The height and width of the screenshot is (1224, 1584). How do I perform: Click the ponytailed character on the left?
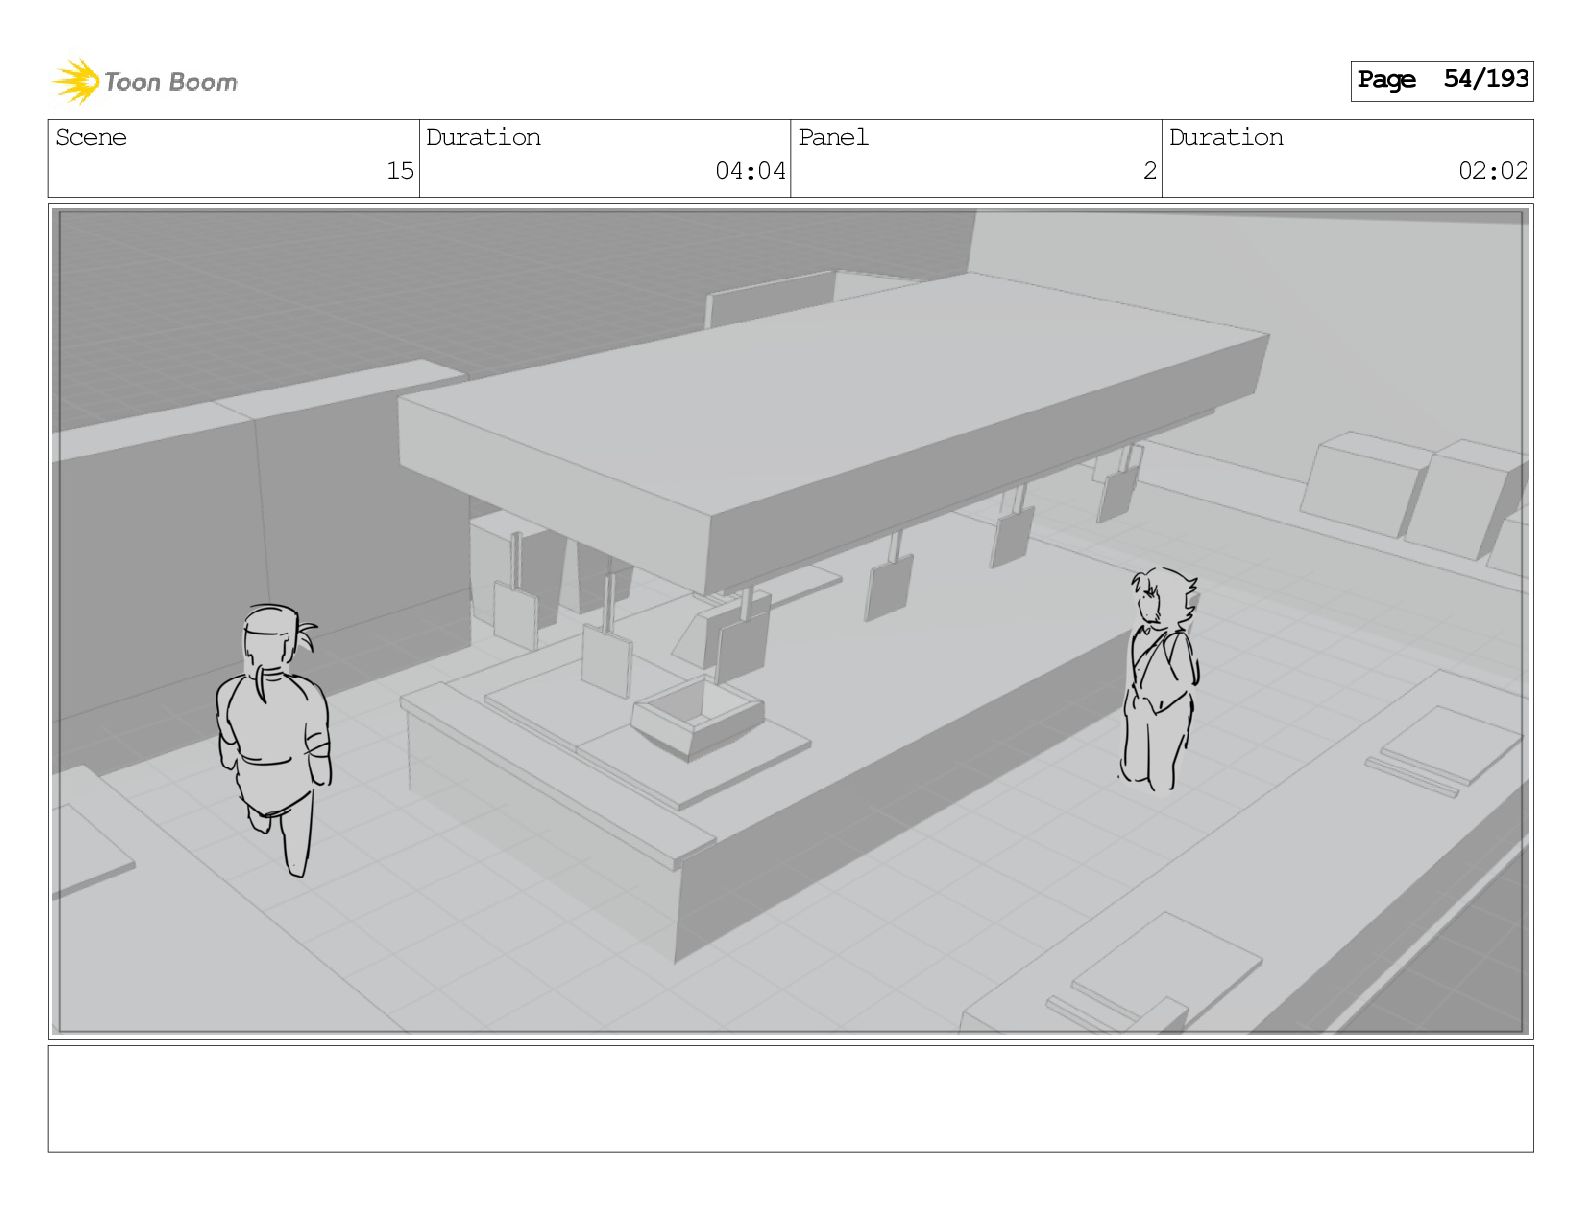[x=274, y=740]
